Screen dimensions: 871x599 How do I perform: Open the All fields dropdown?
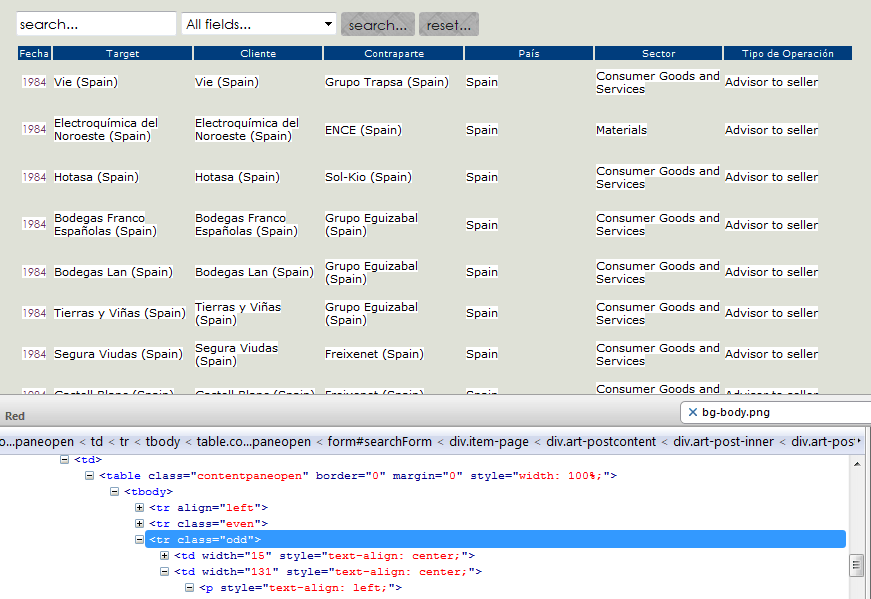point(259,24)
